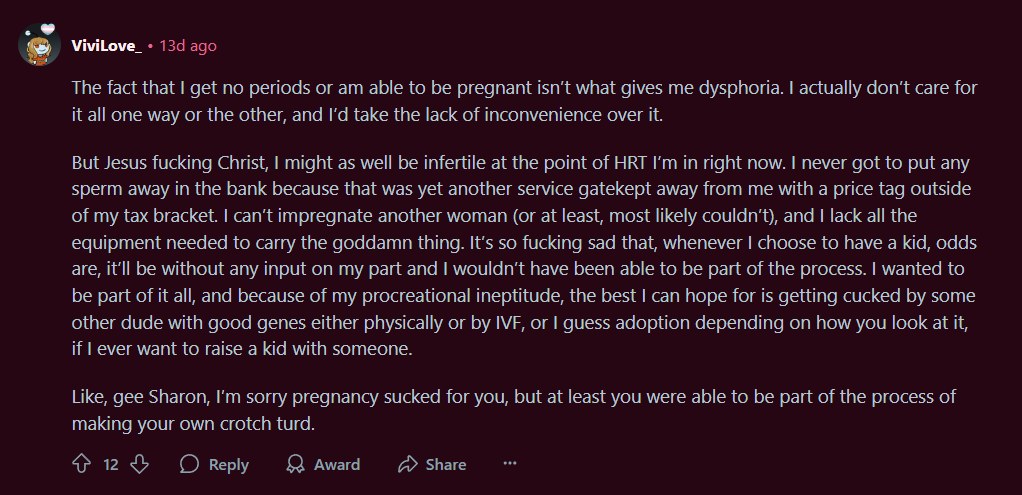Click the dot separator before the timestamp
This screenshot has width=1022, height=495.
[151, 46]
